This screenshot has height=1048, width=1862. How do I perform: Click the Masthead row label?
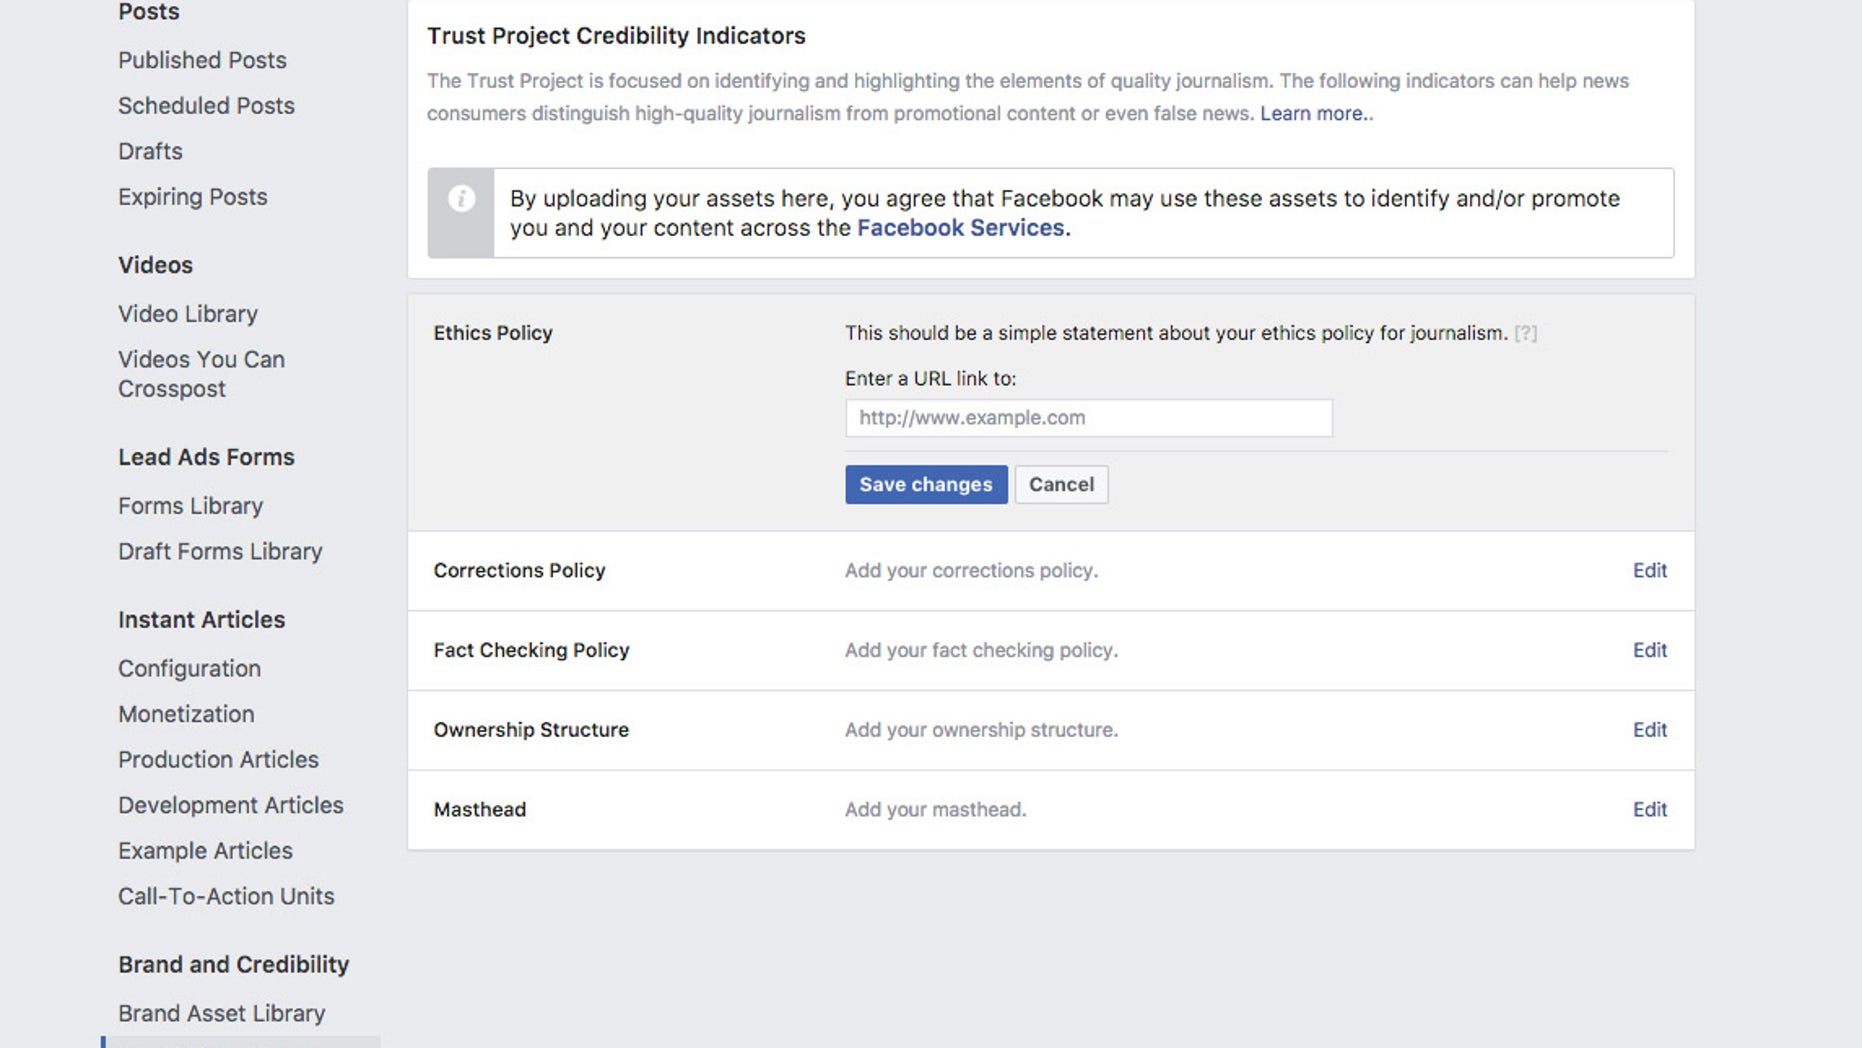[479, 809]
